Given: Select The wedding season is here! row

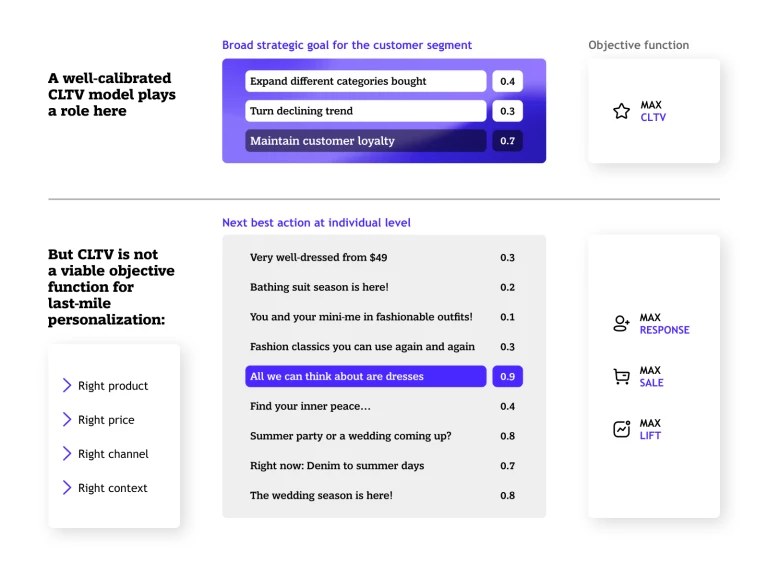Looking at the screenshot, I should pyautogui.click(x=384, y=495).
